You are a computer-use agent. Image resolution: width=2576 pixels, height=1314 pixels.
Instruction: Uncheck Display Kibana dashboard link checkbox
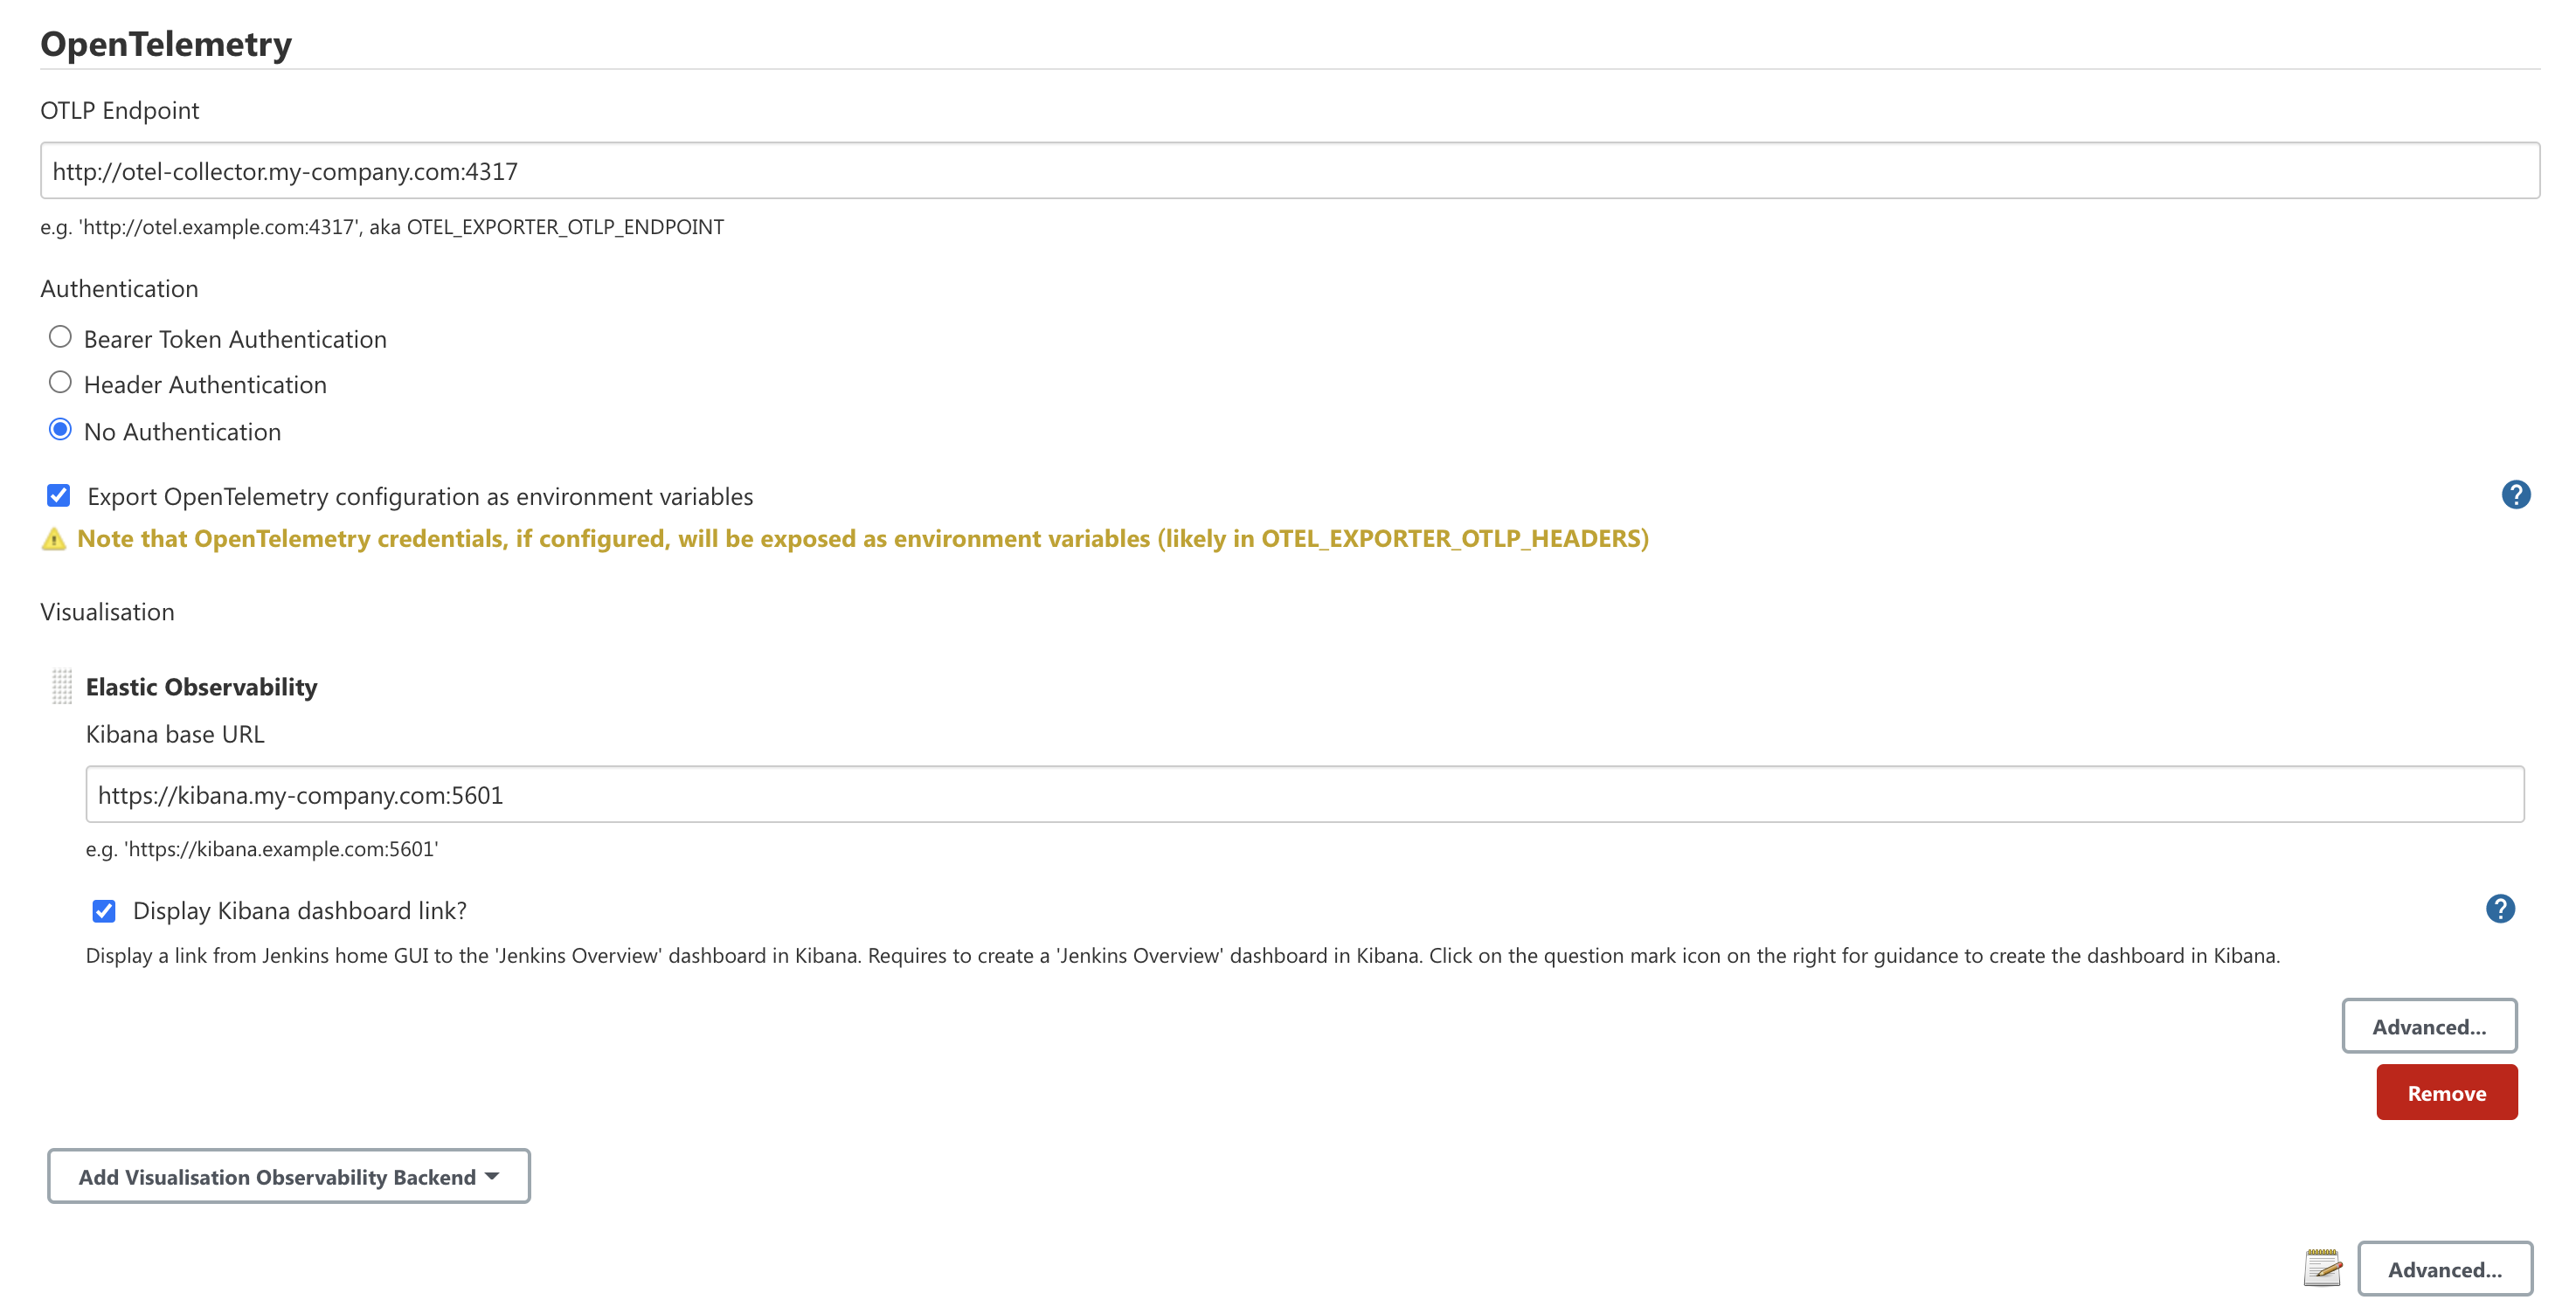coord(104,911)
